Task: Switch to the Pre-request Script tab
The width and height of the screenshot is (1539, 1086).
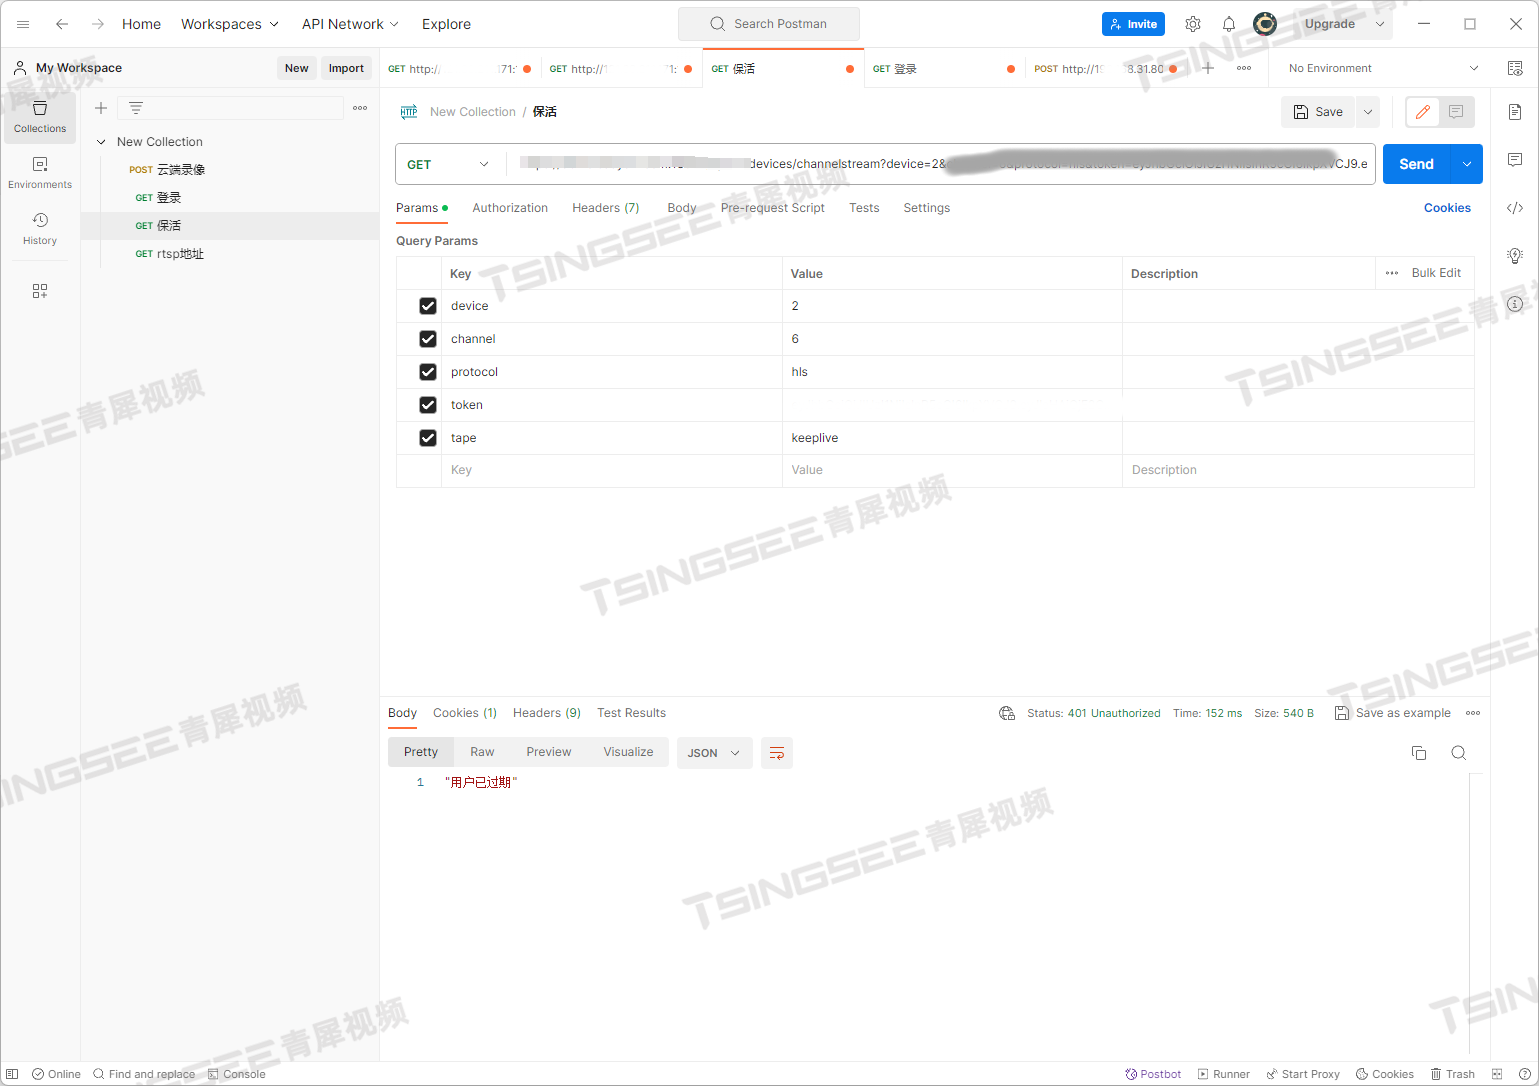Action: pos(773,208)
